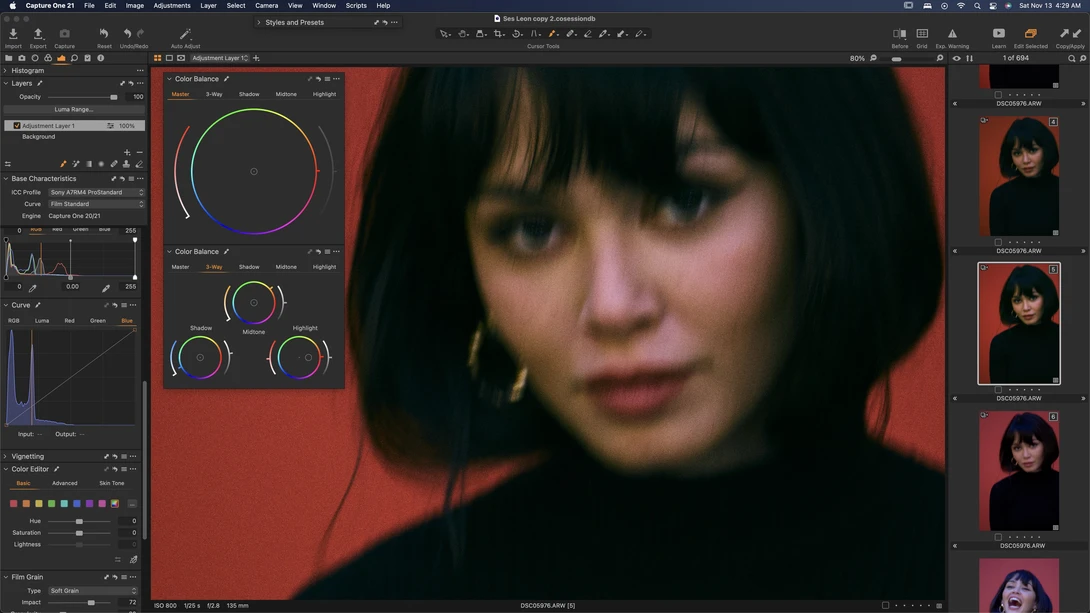Open the ICC Profile dropdown
The width and height of the screenshot is (1090, 613).
97,193
